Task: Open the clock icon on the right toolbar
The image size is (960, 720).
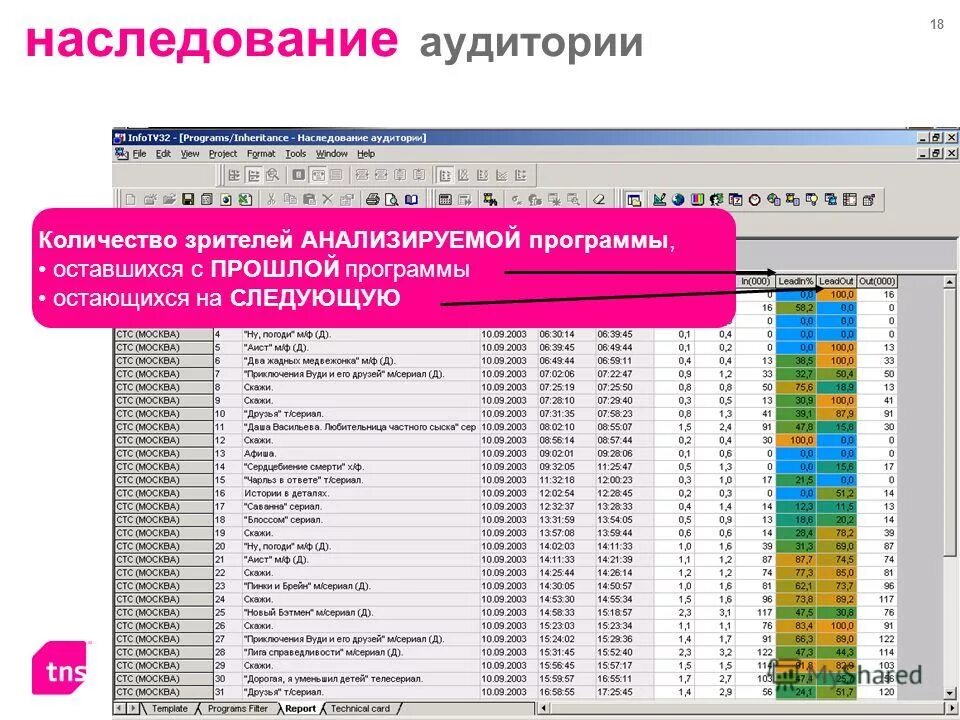Action: (753, 198)
